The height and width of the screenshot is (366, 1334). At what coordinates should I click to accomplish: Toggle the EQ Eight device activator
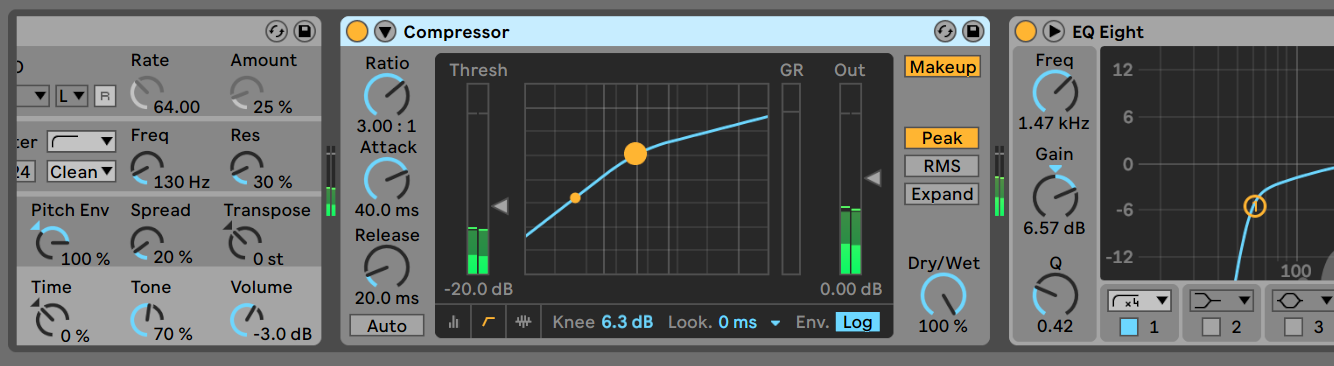click(x=1026, y=32)
